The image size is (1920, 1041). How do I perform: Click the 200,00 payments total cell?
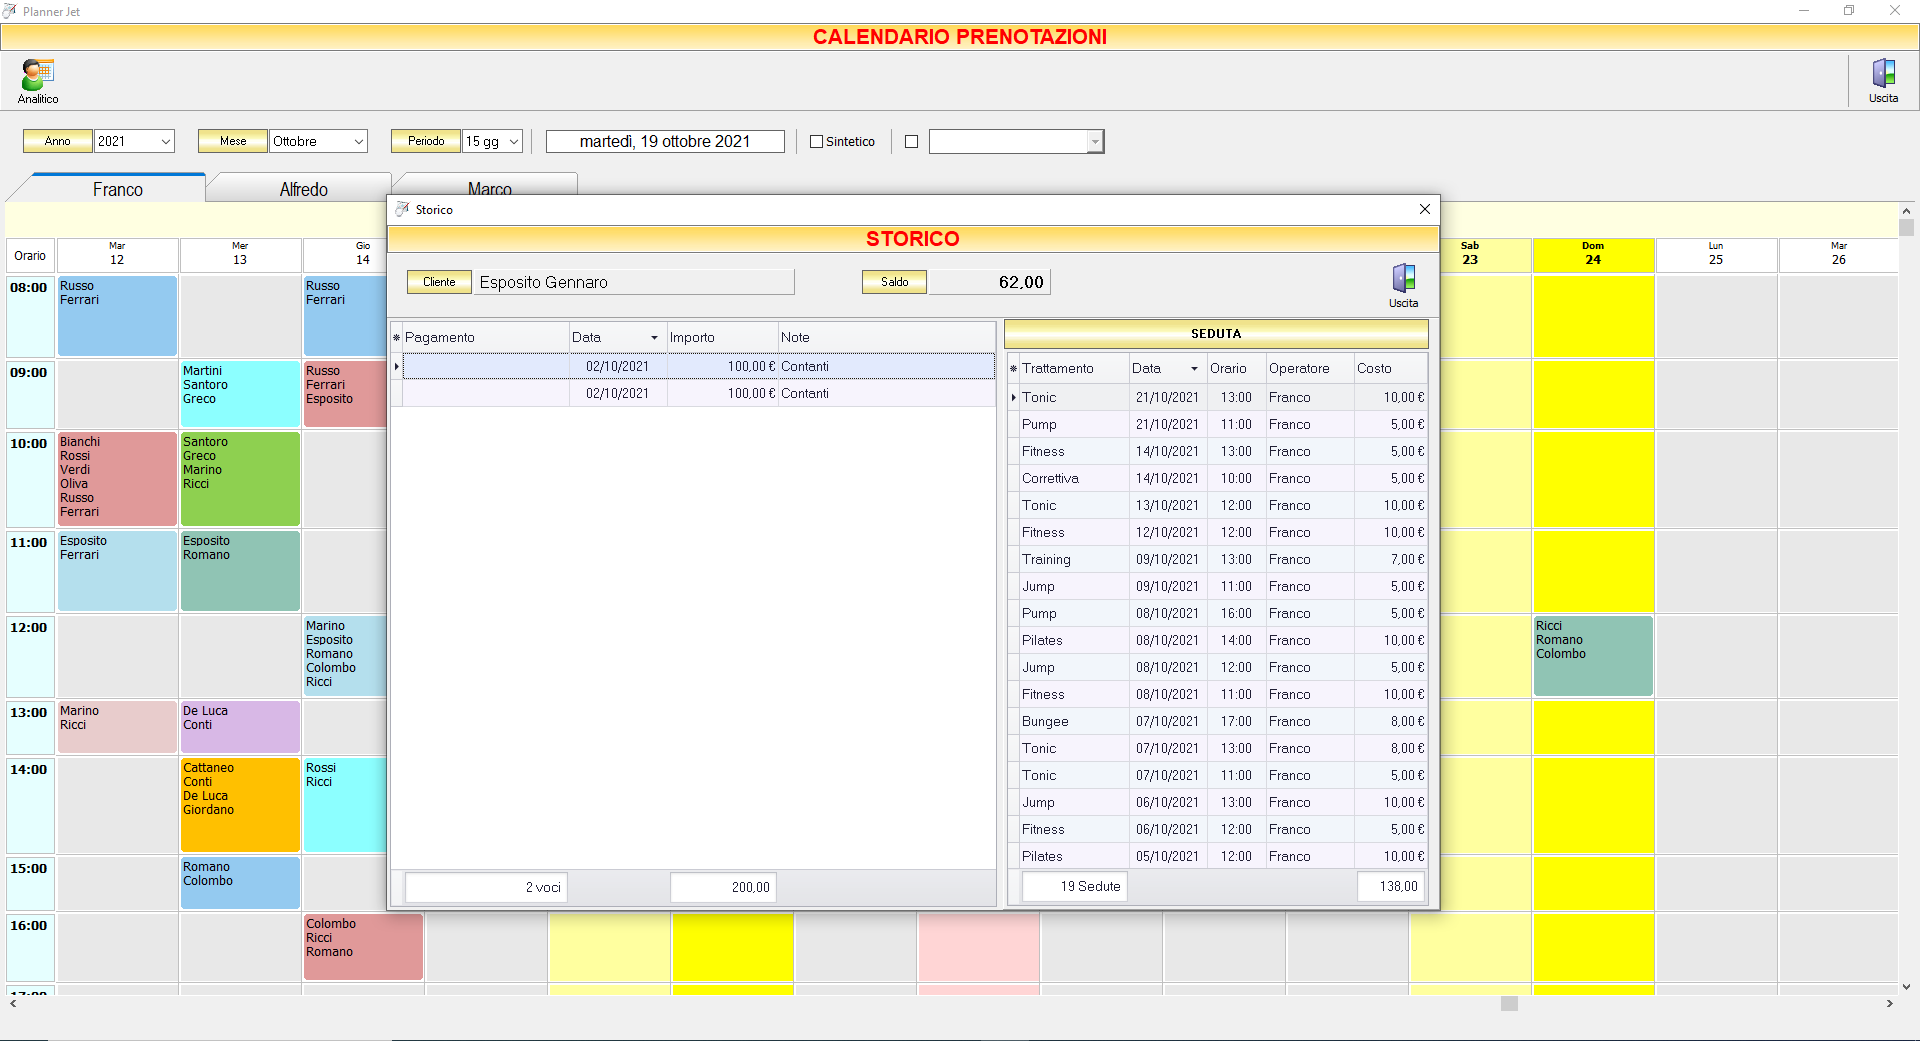[x=723, y=887]
